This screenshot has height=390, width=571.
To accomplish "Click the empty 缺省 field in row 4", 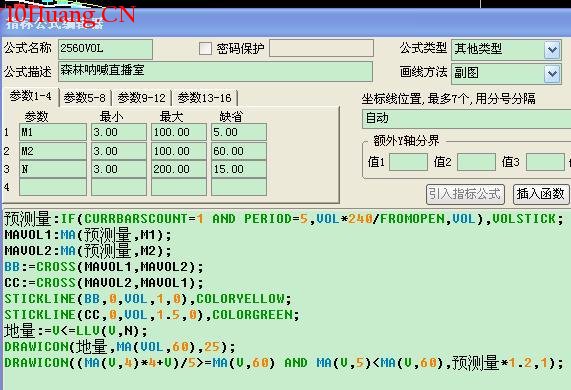I will click(239, 187).
